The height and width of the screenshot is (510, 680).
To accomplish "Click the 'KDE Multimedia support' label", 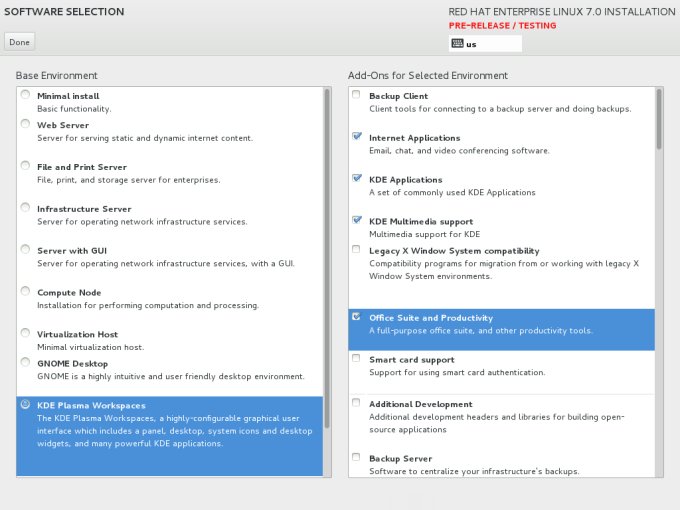I will pyautogui.click(x=421, y=222).
